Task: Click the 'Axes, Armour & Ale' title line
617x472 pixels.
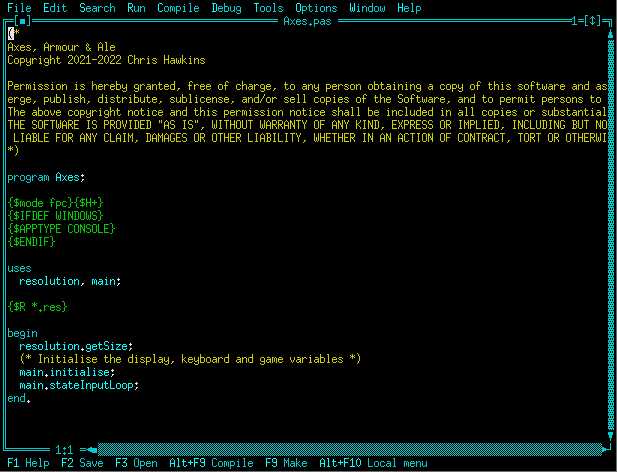Action: [61, 47]
